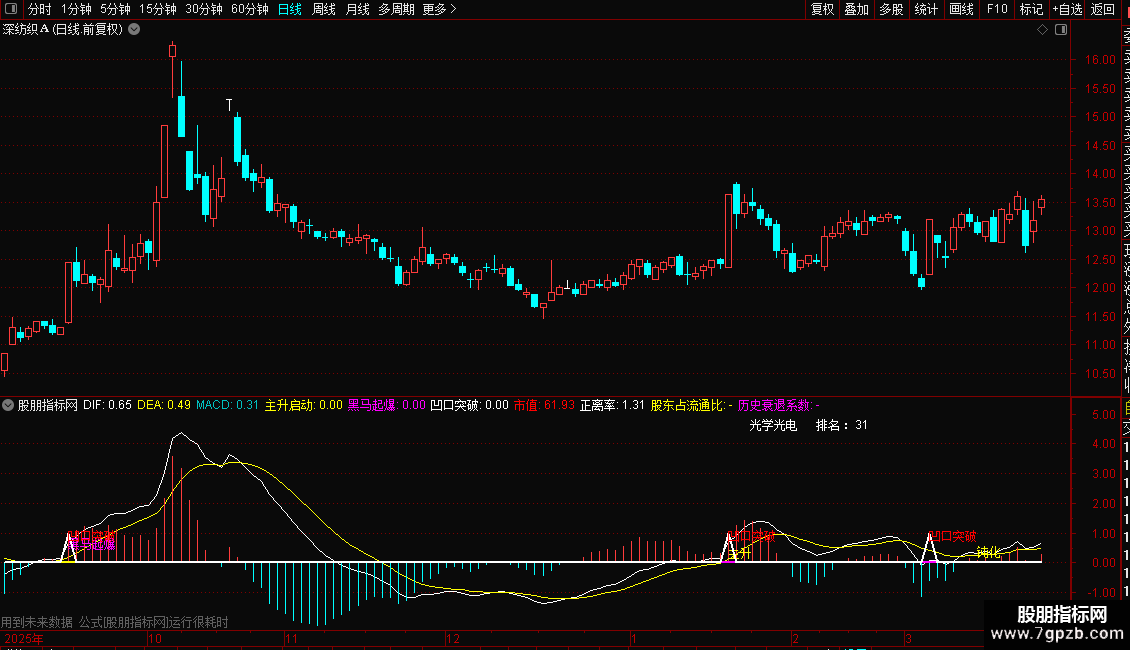Click the 返回 back button
1130x650 pixels.
tap(1103, 9)
